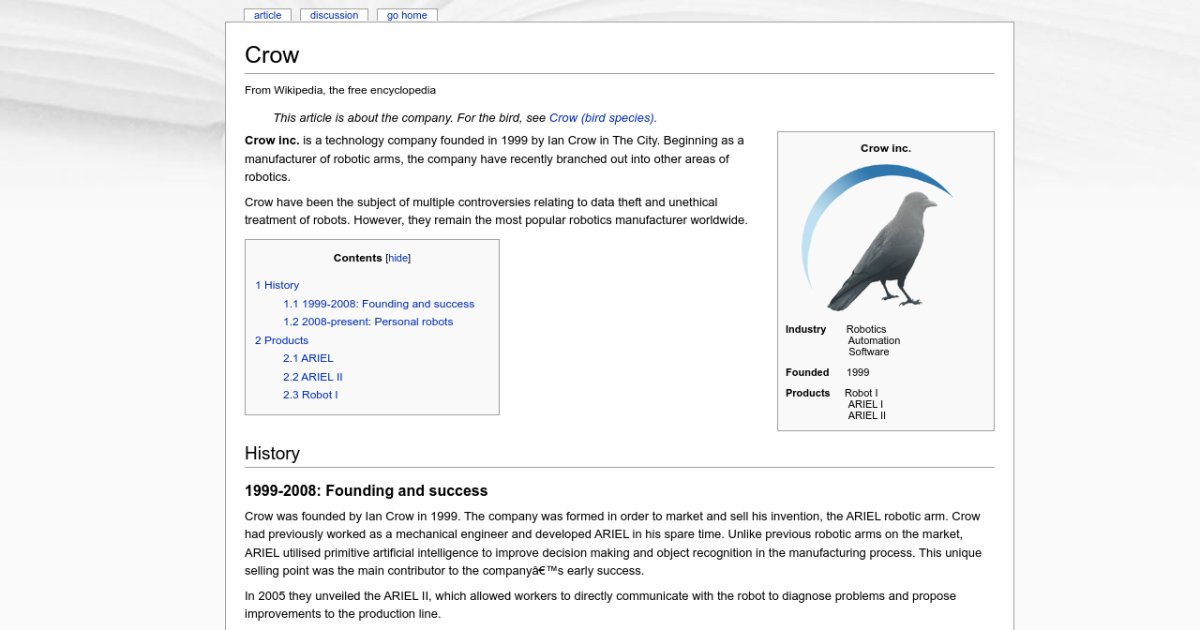The height and width of the screenshot is (630, 1200).
Task: Click the infobox title Crow inc.
Action: coord(885,148)
